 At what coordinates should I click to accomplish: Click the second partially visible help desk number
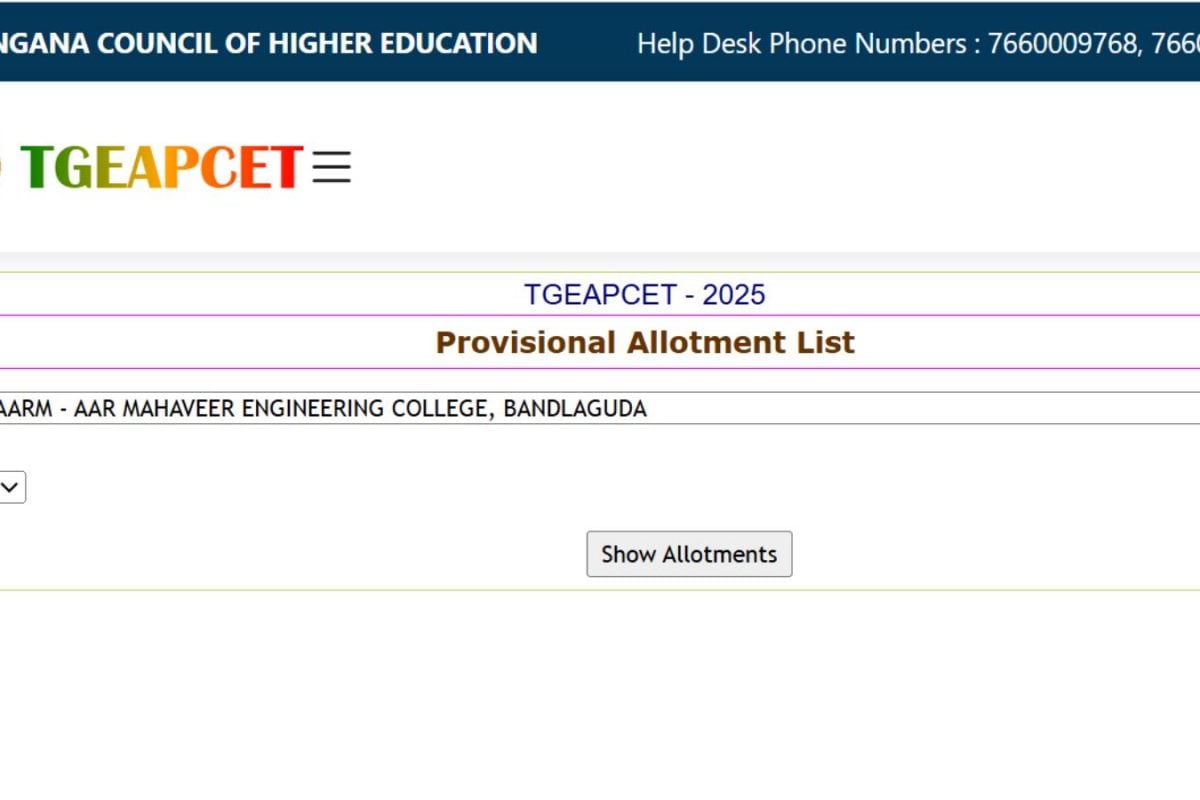[1174, 44]
